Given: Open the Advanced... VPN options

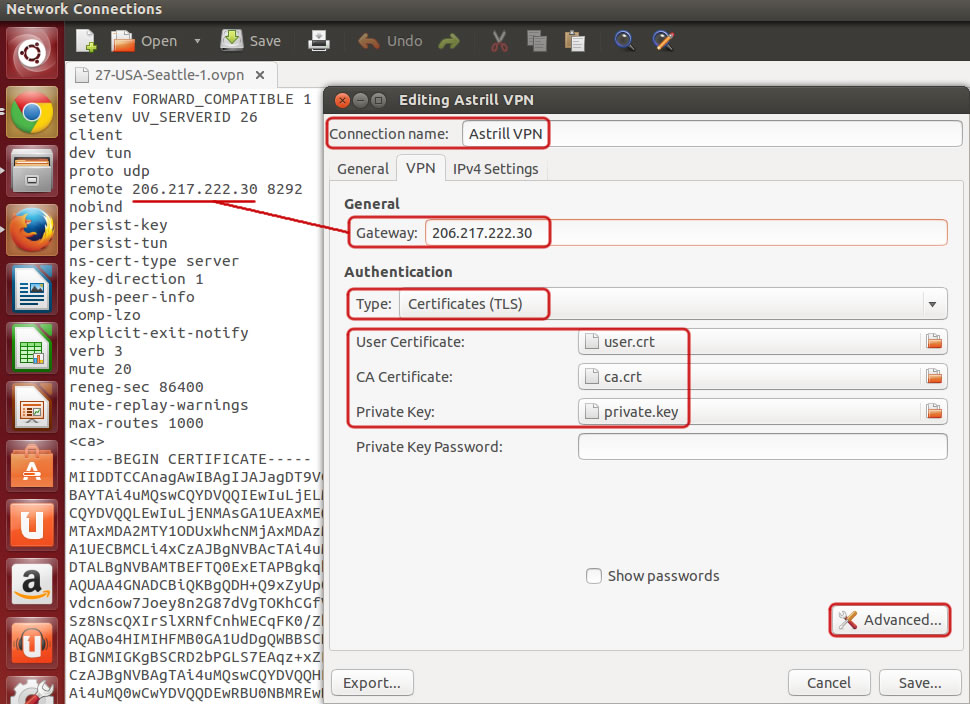Looking at the screenshot, I should [890, 620].
